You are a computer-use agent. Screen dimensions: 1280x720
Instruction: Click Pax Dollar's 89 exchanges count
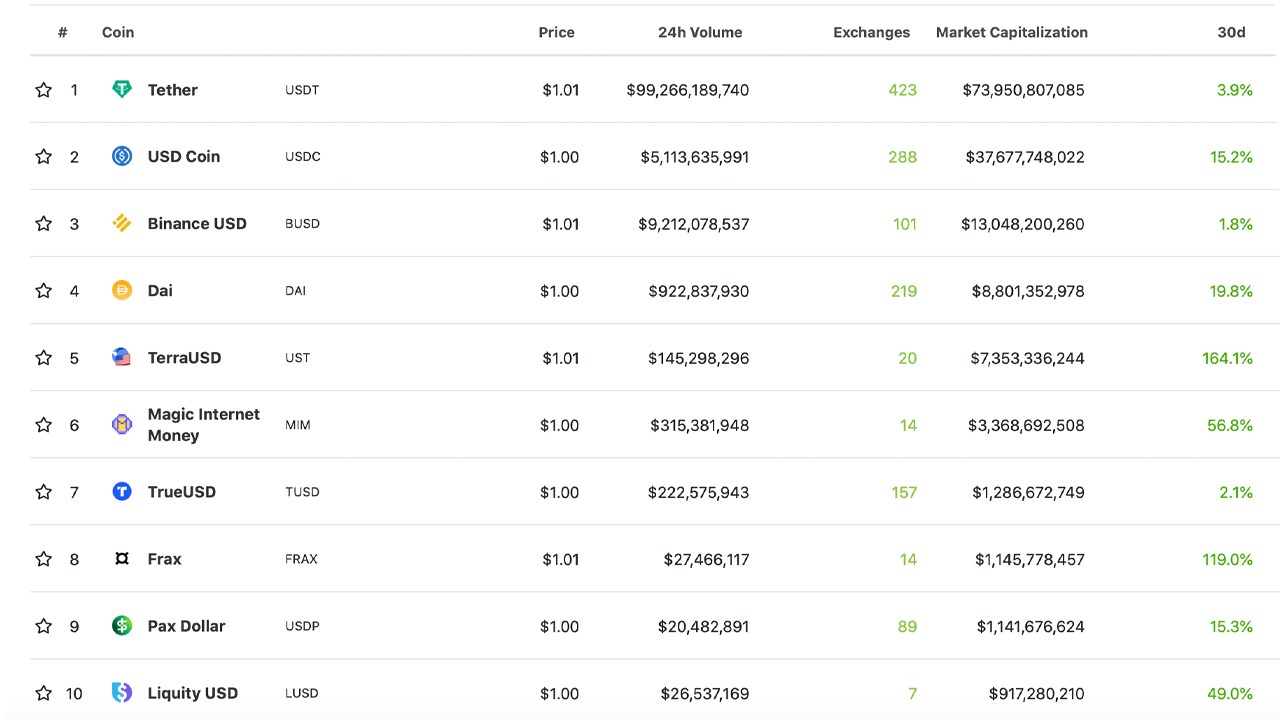tap(907, 626)
